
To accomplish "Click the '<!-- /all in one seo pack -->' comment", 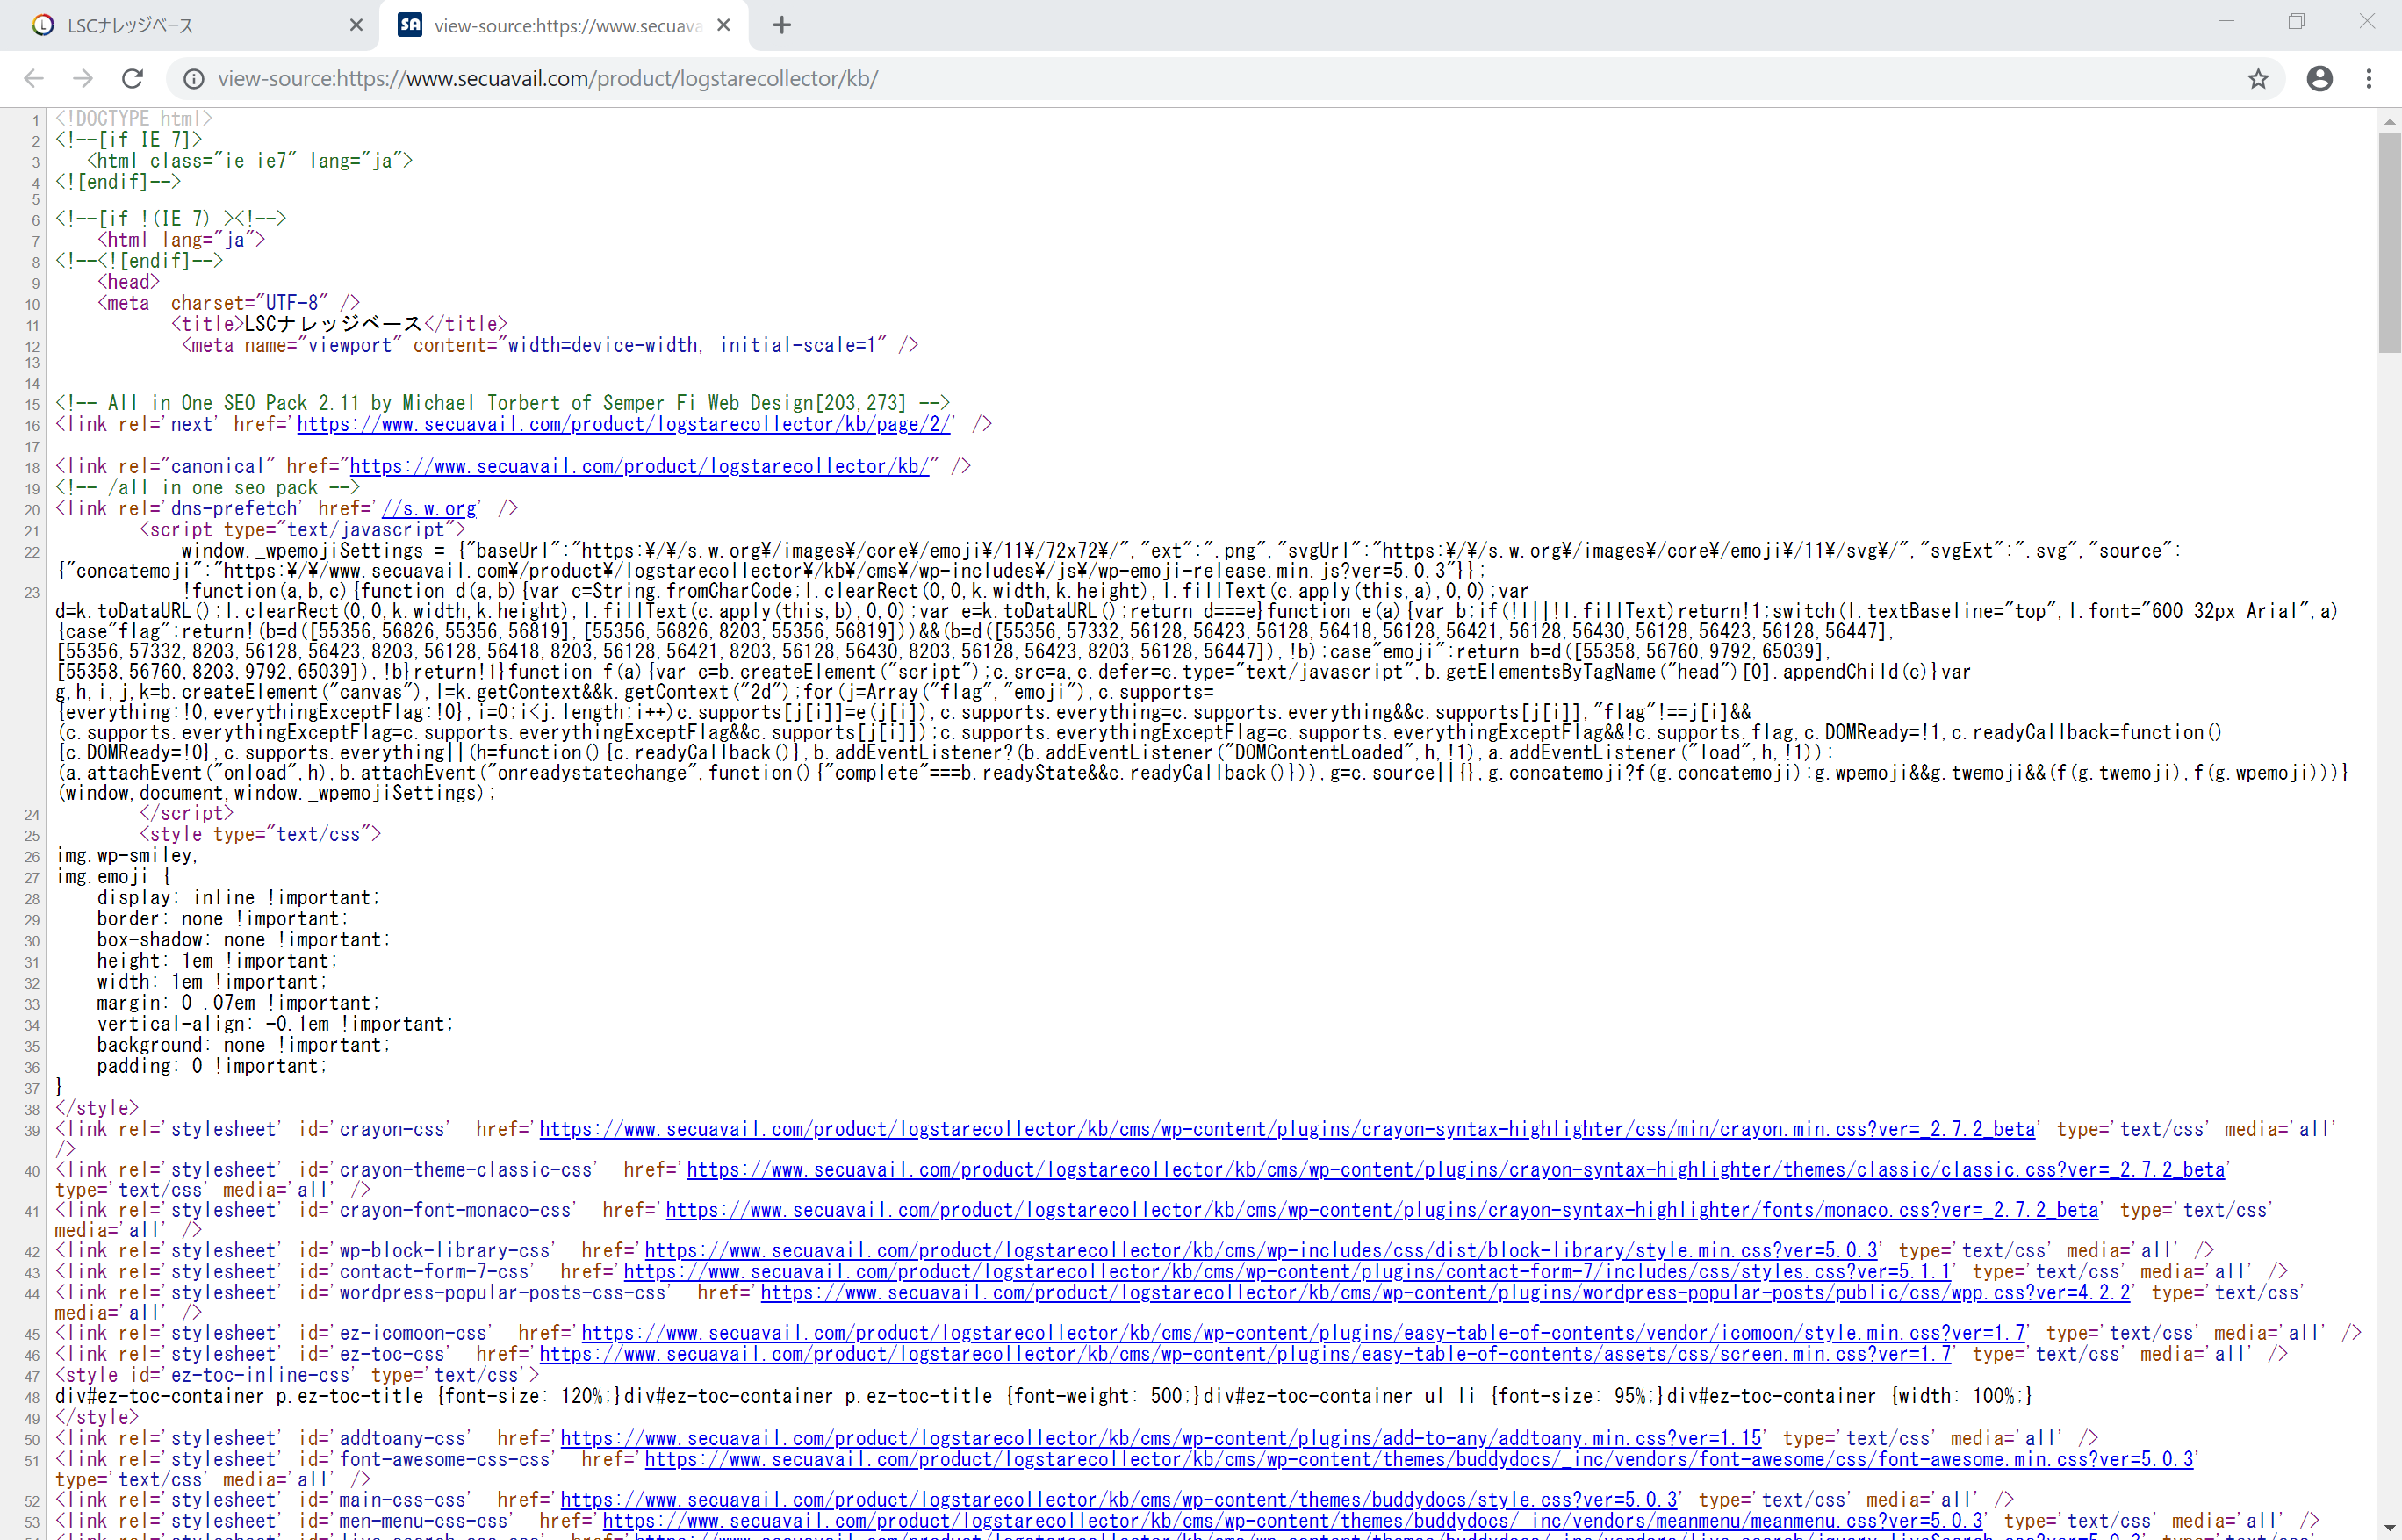I will coord(207,487).
